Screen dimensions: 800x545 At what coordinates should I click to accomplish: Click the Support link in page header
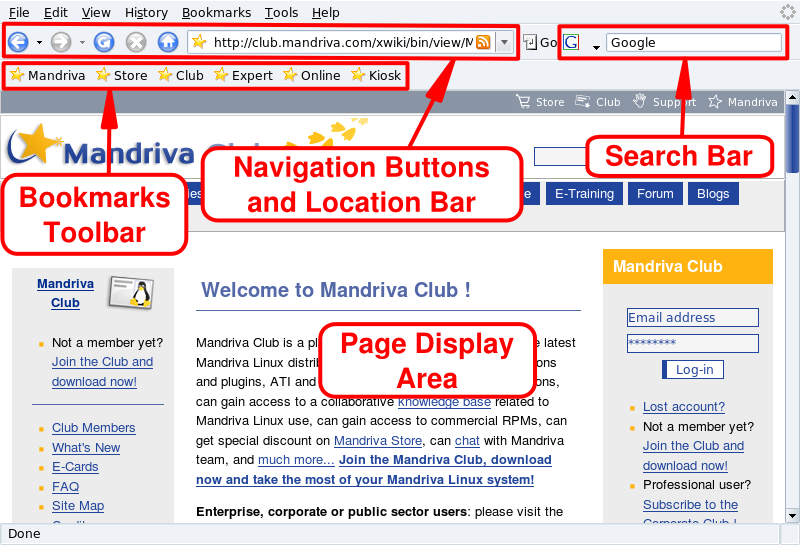[x=664, y=102]
